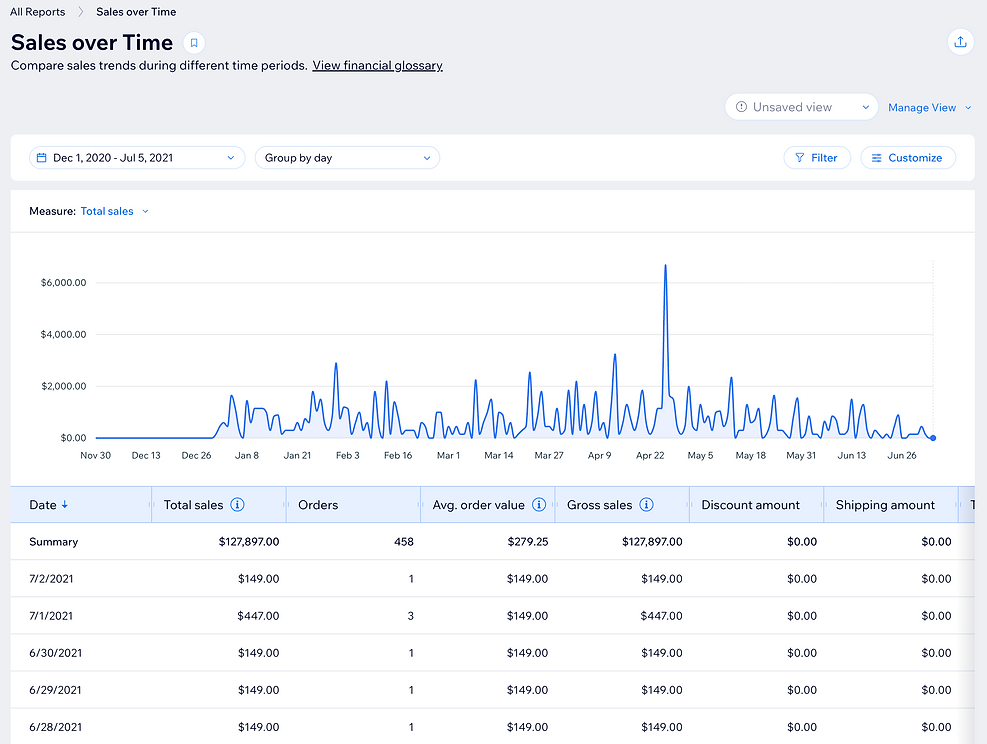Click the Unsaved view warning icon

click(742, 107)
